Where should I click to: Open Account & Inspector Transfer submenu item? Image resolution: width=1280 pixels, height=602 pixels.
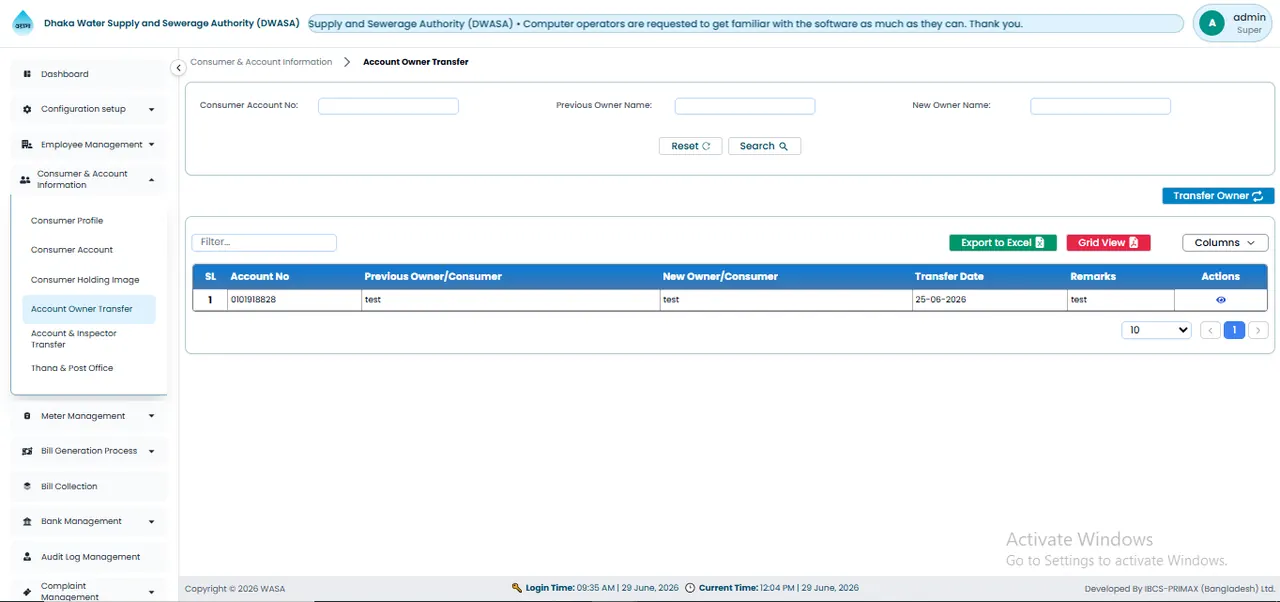tap(88, 339)
